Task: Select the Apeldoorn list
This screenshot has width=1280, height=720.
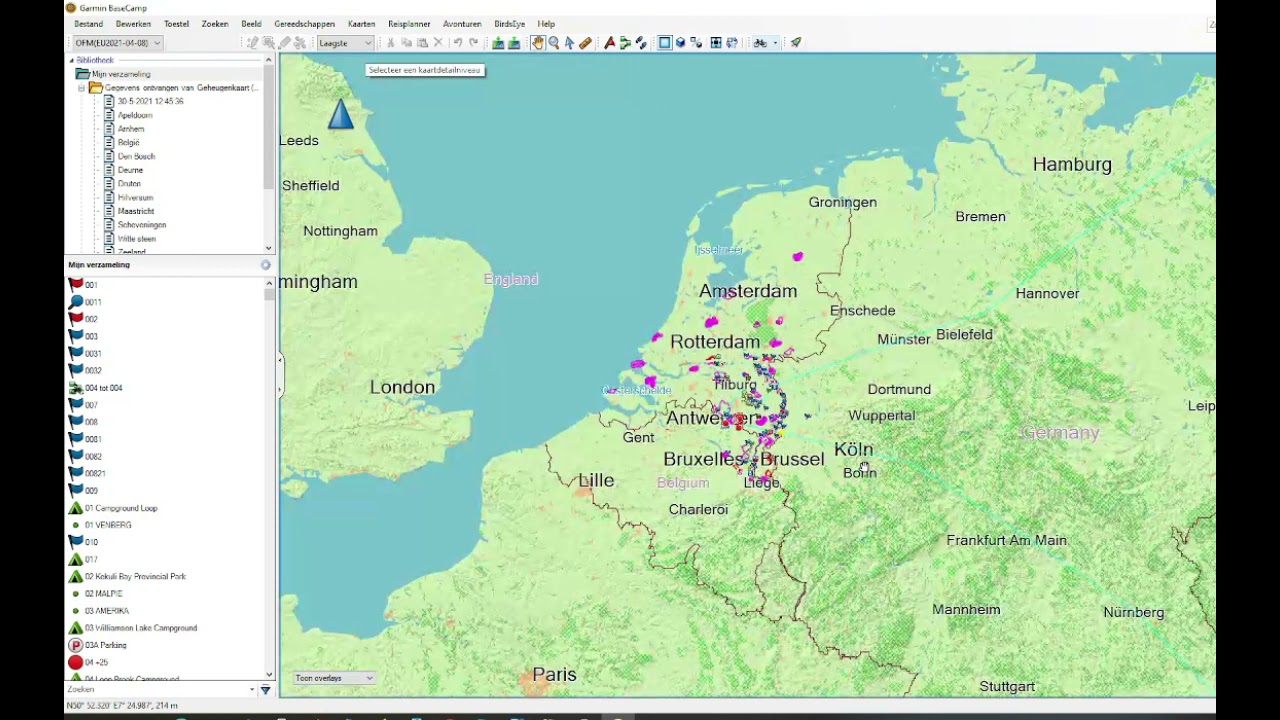Action: [x=135, y=115]
